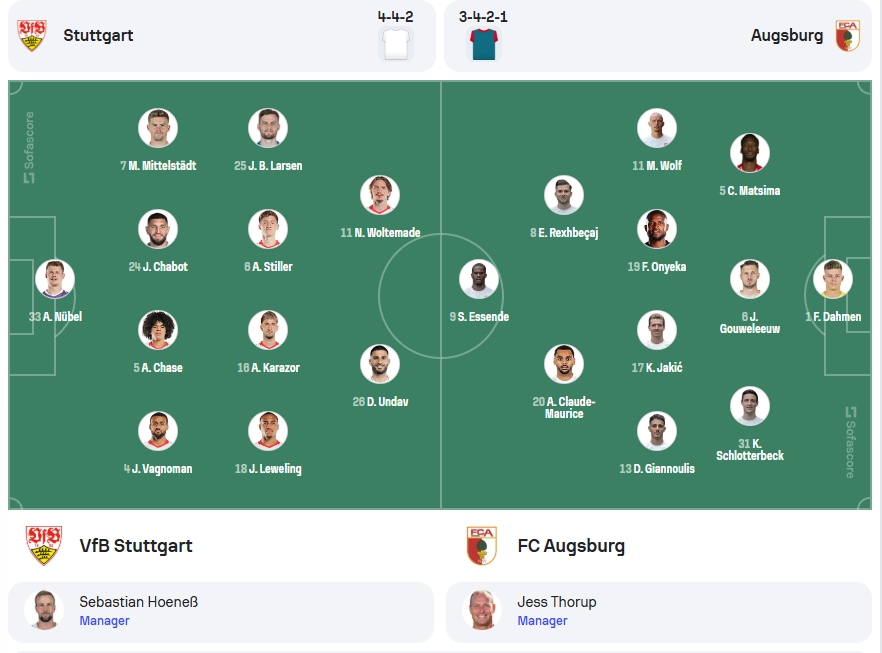Open the FC Augsburg logo below pitch
This screenshot has width=882, height=653.
coord(482,546)
